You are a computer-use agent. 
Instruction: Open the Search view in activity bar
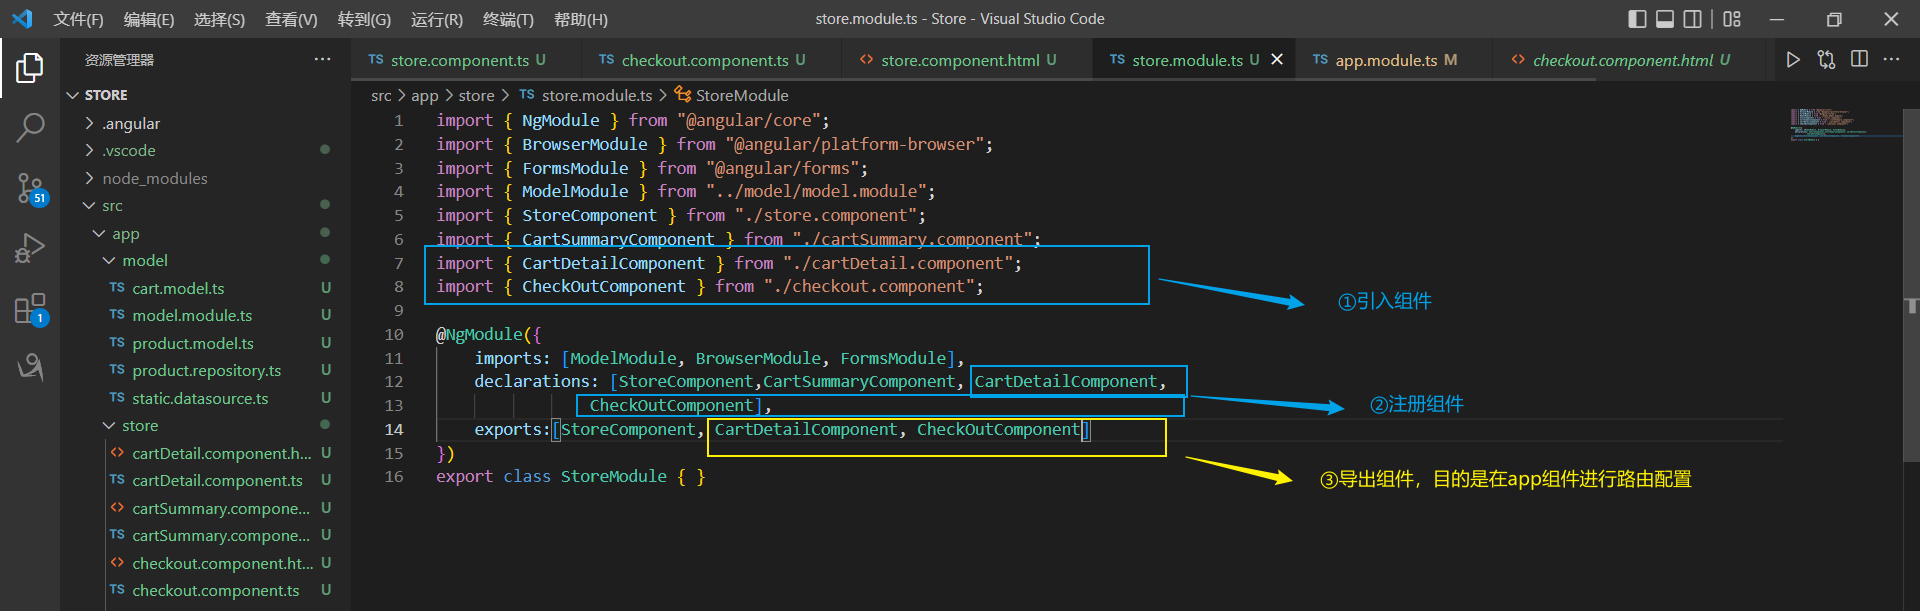pyautogui.click(x=30, y=128)
